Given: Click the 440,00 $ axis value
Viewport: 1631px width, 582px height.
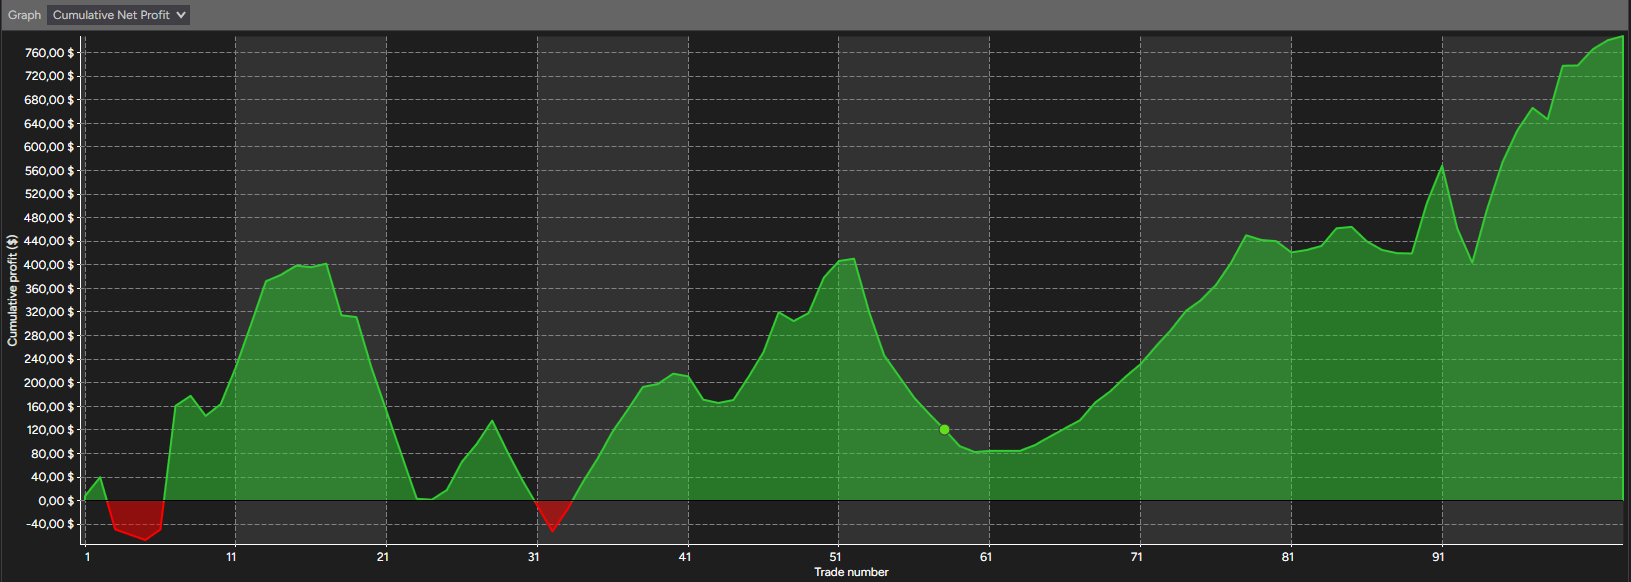Looking at the screenshot, I should pos(49,241).
